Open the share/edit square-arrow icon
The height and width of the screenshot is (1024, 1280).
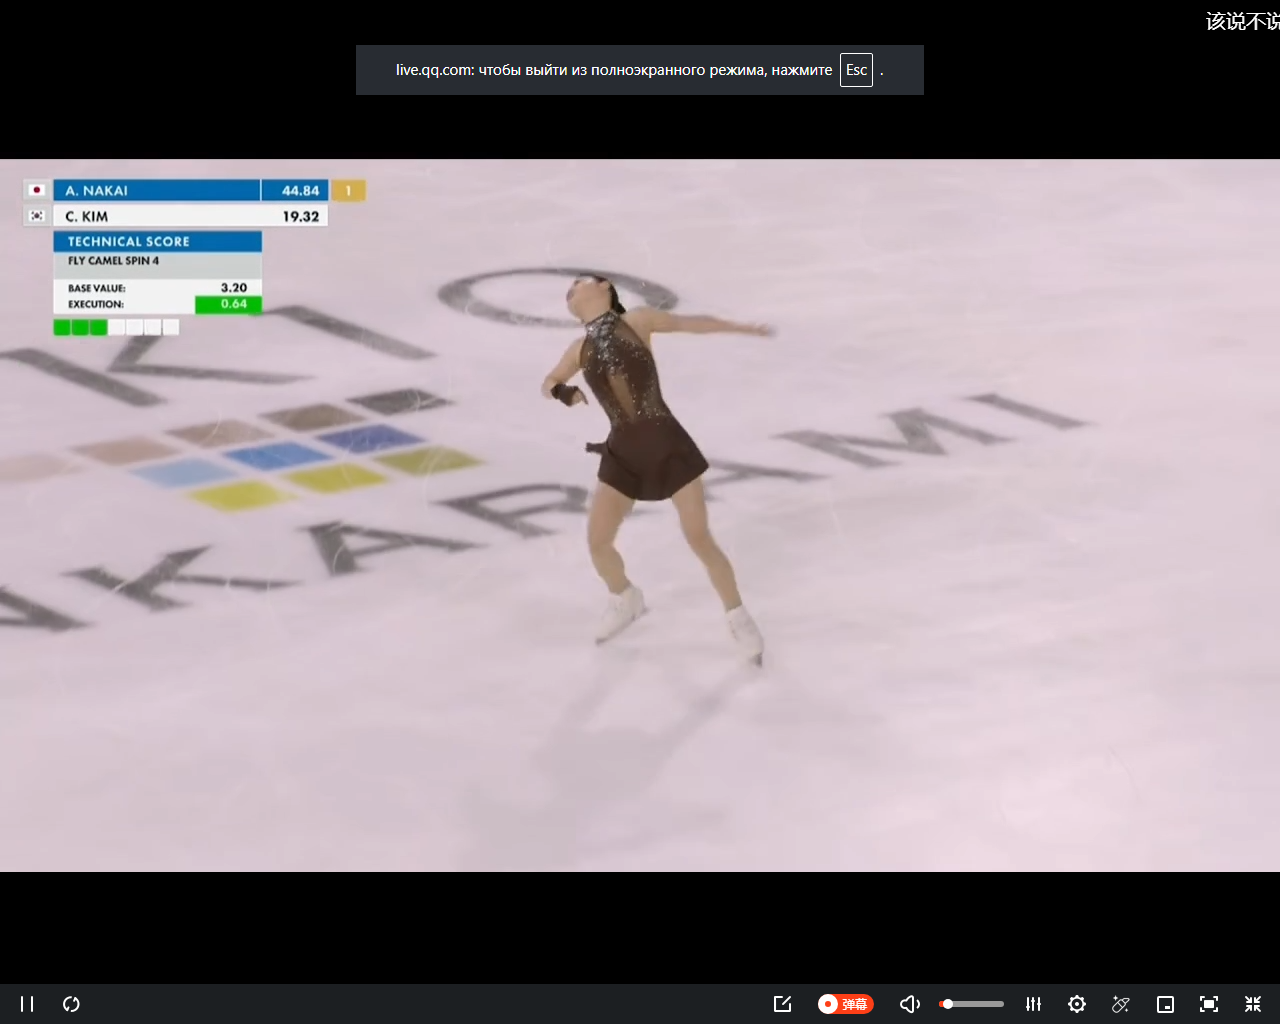pyautogui.click(x=783, y=1004)
